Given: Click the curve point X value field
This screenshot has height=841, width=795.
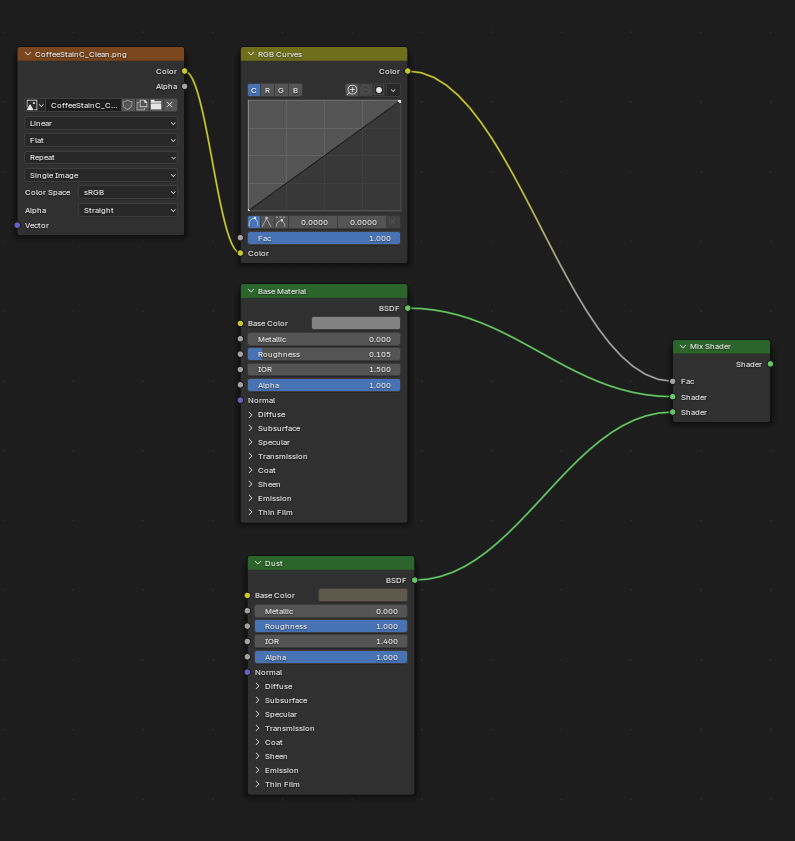Looking at the screenshot, I should [313, 222].
